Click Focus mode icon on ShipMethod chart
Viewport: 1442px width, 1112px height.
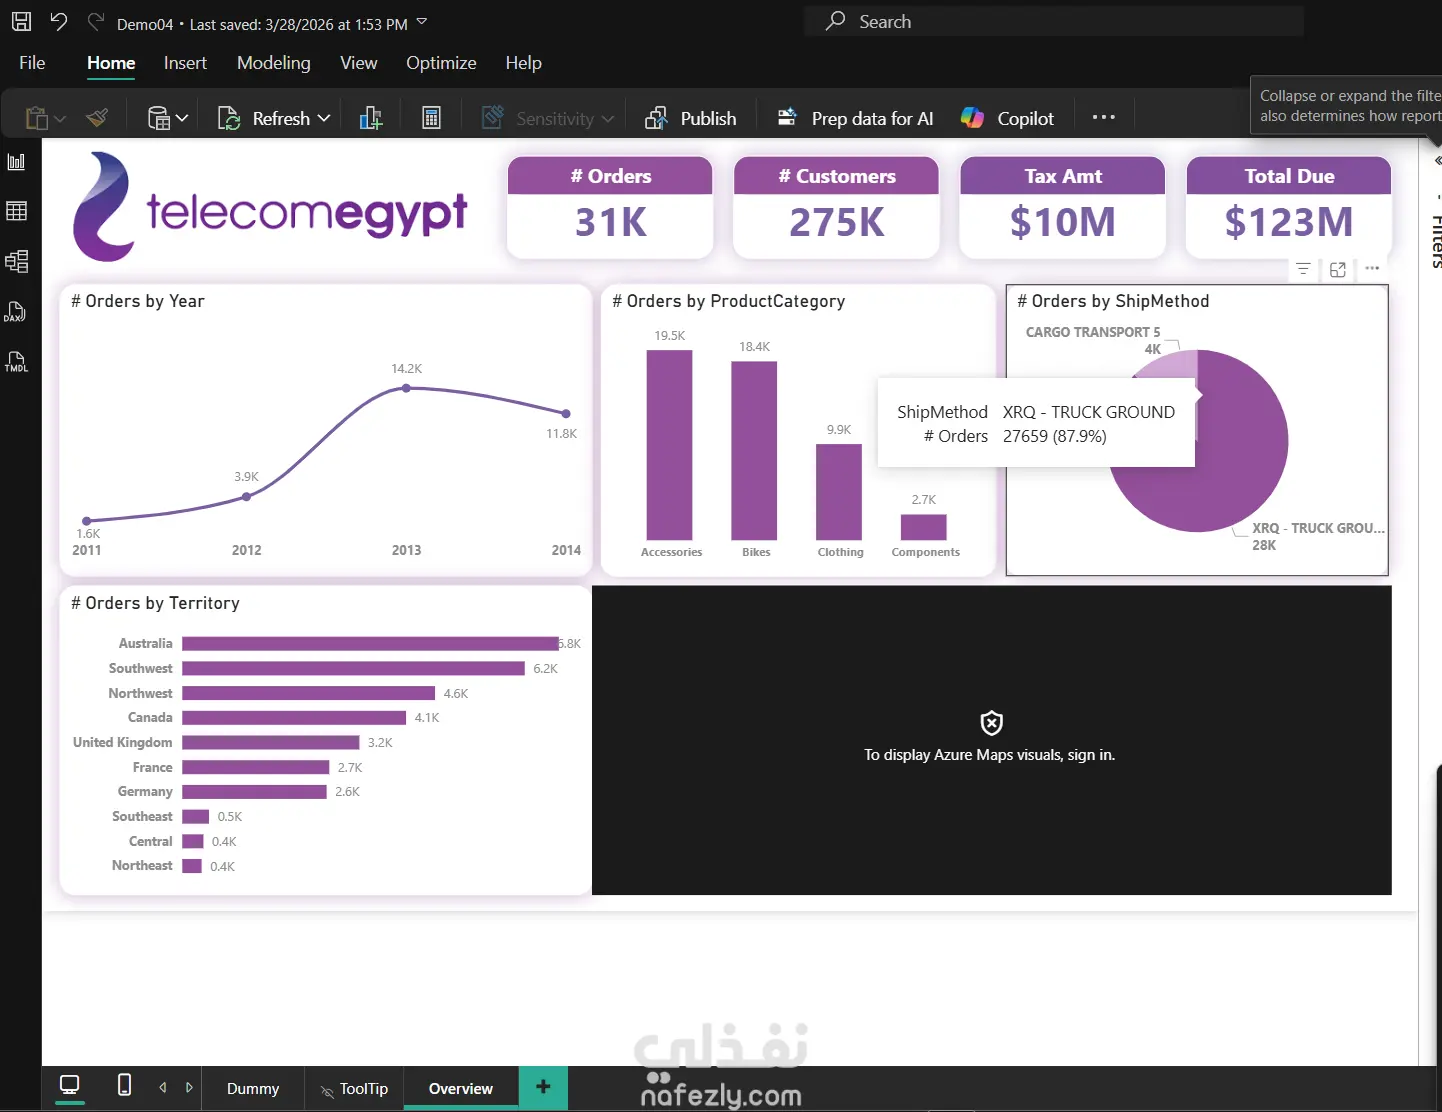point(1338,269)
